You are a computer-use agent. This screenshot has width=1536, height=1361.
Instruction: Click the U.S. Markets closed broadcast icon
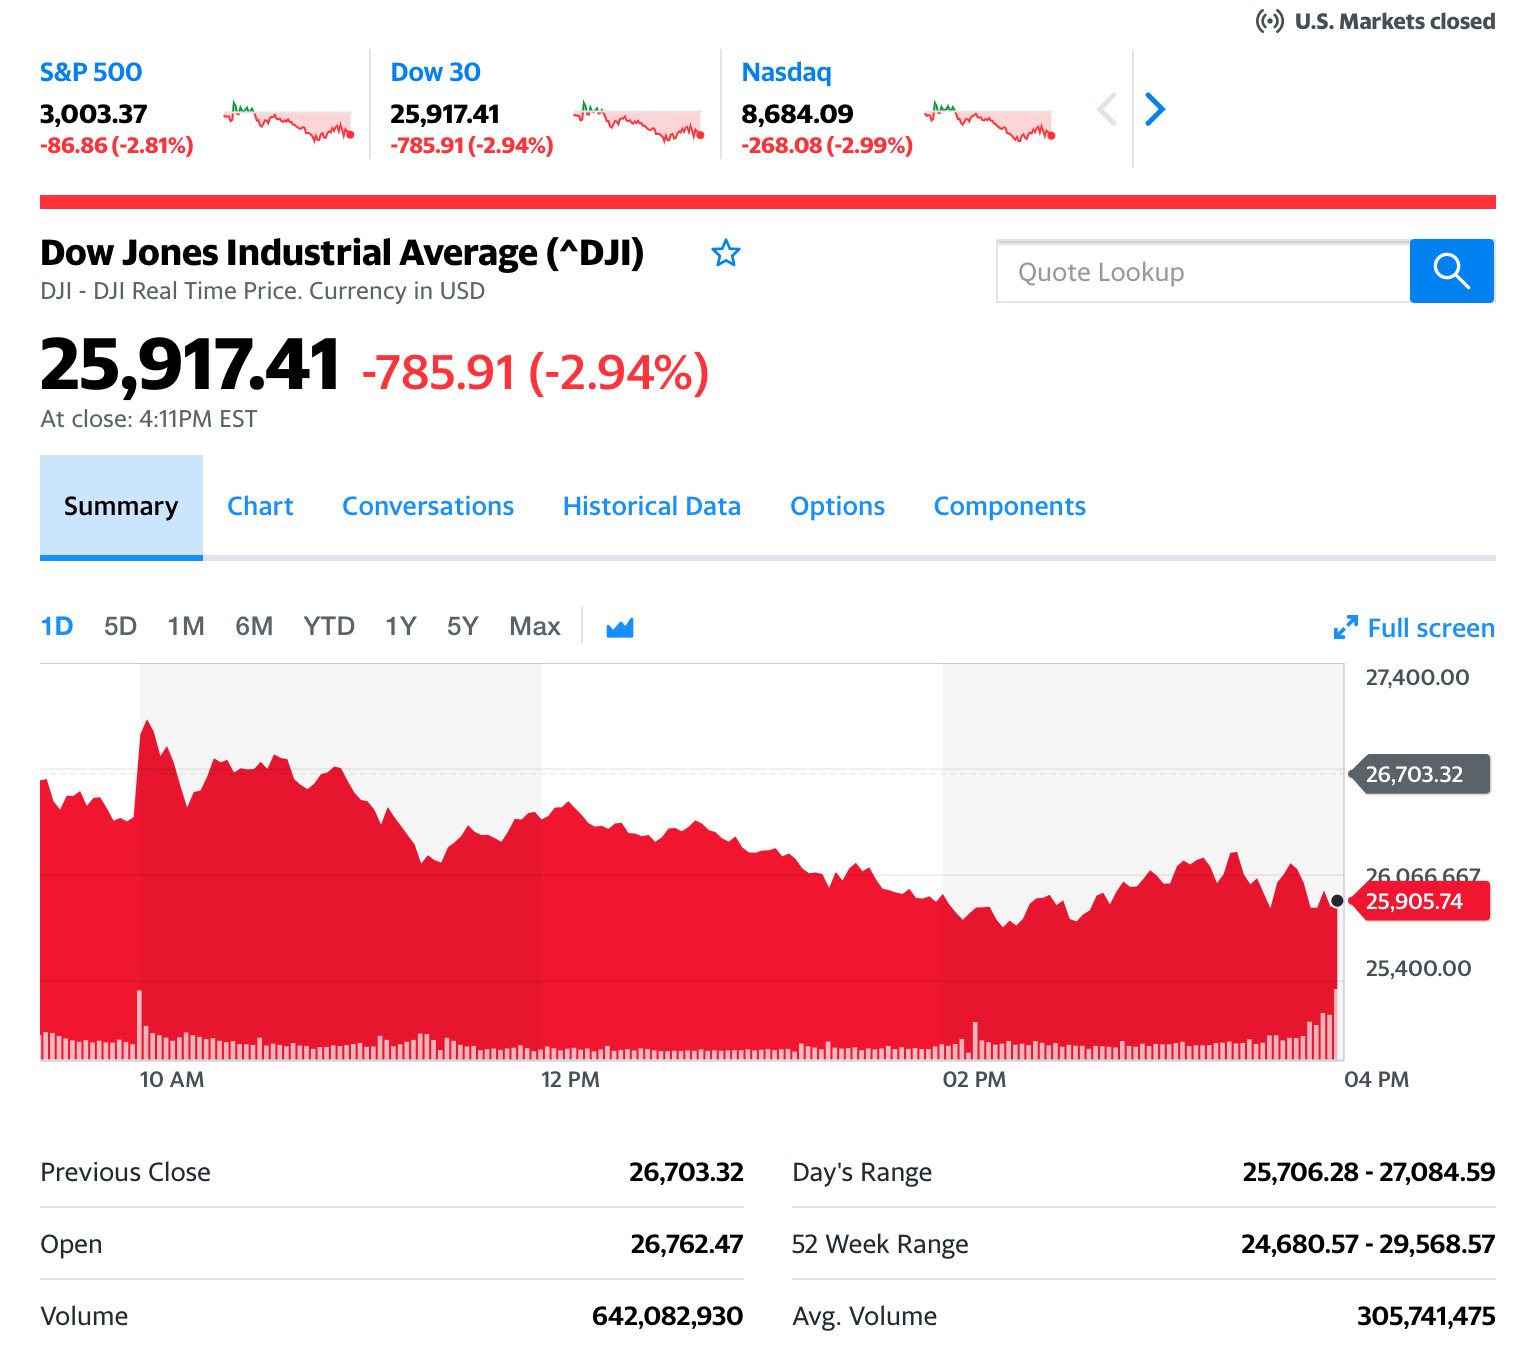pyautogui.click(x=1270, y=21)
